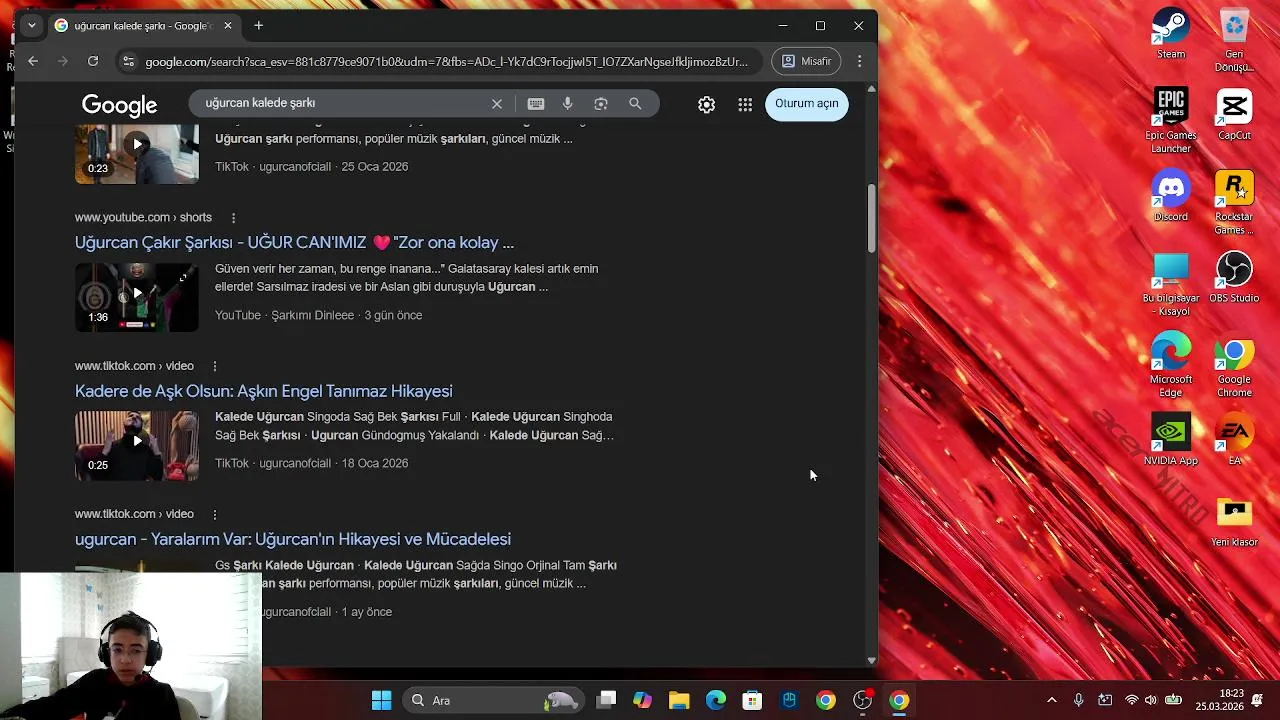
Task: Launch NVIDIA App from desktop
Action: (1170, 440)
